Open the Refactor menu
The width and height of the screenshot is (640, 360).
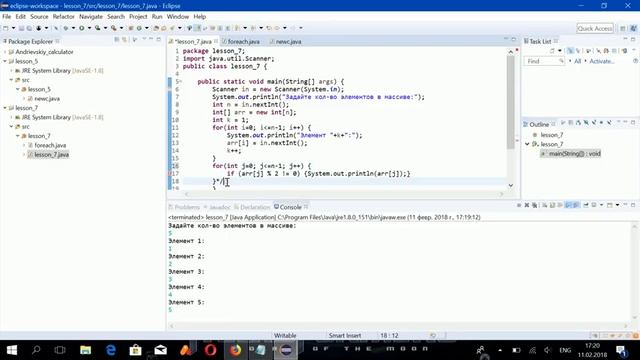click(63, 17)
